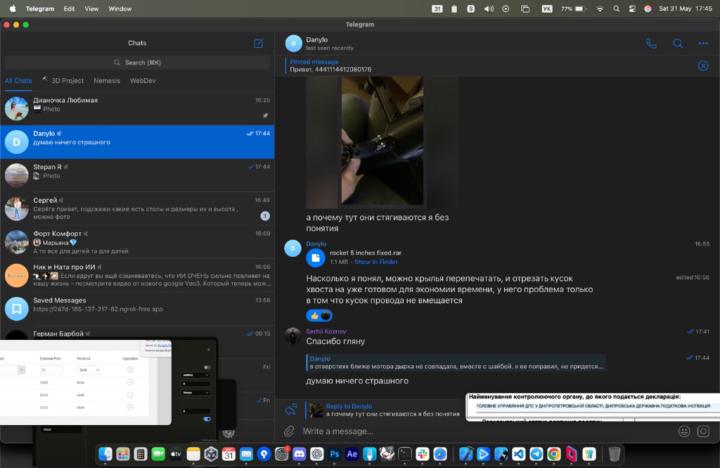Open After Effects from the Dock
This screenshot has width=720, height=468.
[x=352, y=454]
